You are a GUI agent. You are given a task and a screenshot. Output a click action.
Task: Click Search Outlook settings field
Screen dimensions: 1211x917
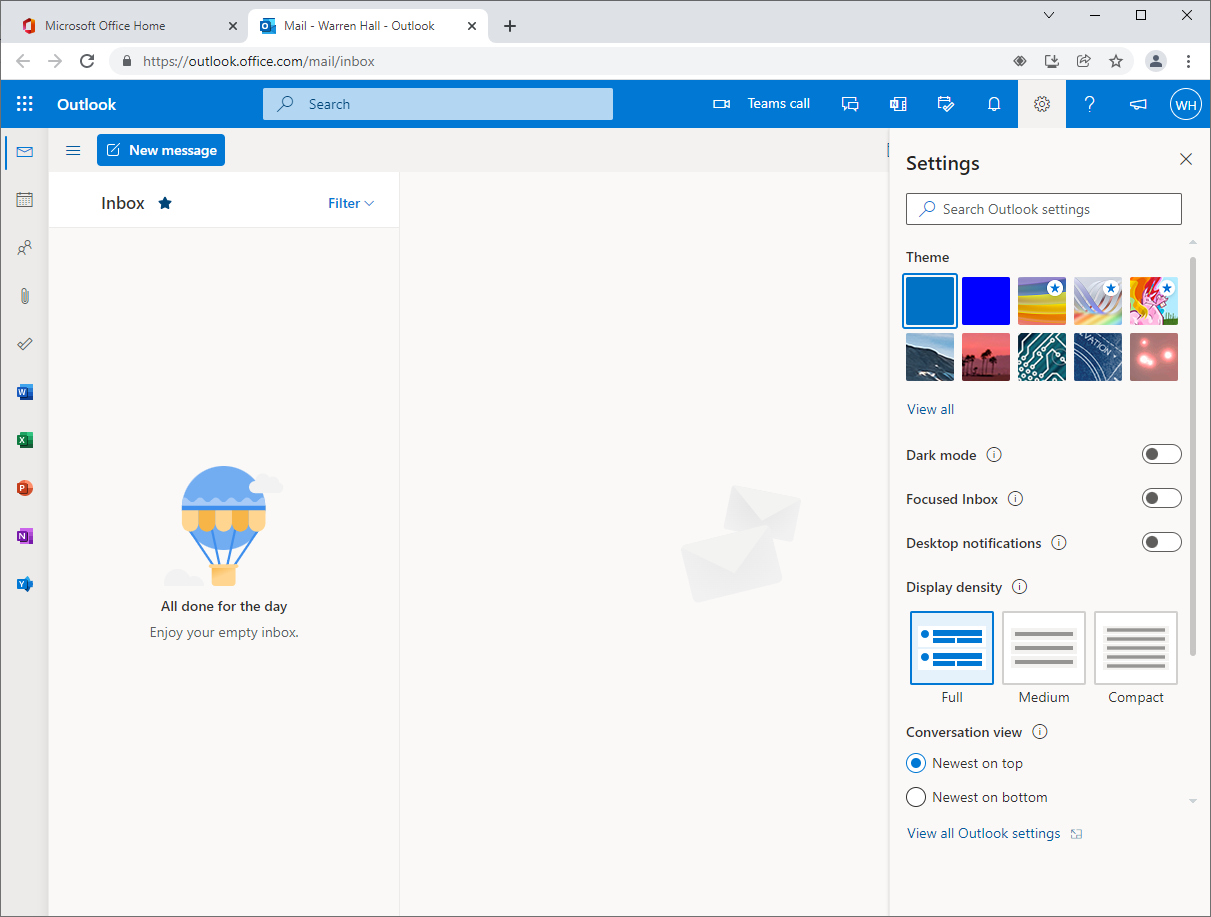coord(1044,209)
